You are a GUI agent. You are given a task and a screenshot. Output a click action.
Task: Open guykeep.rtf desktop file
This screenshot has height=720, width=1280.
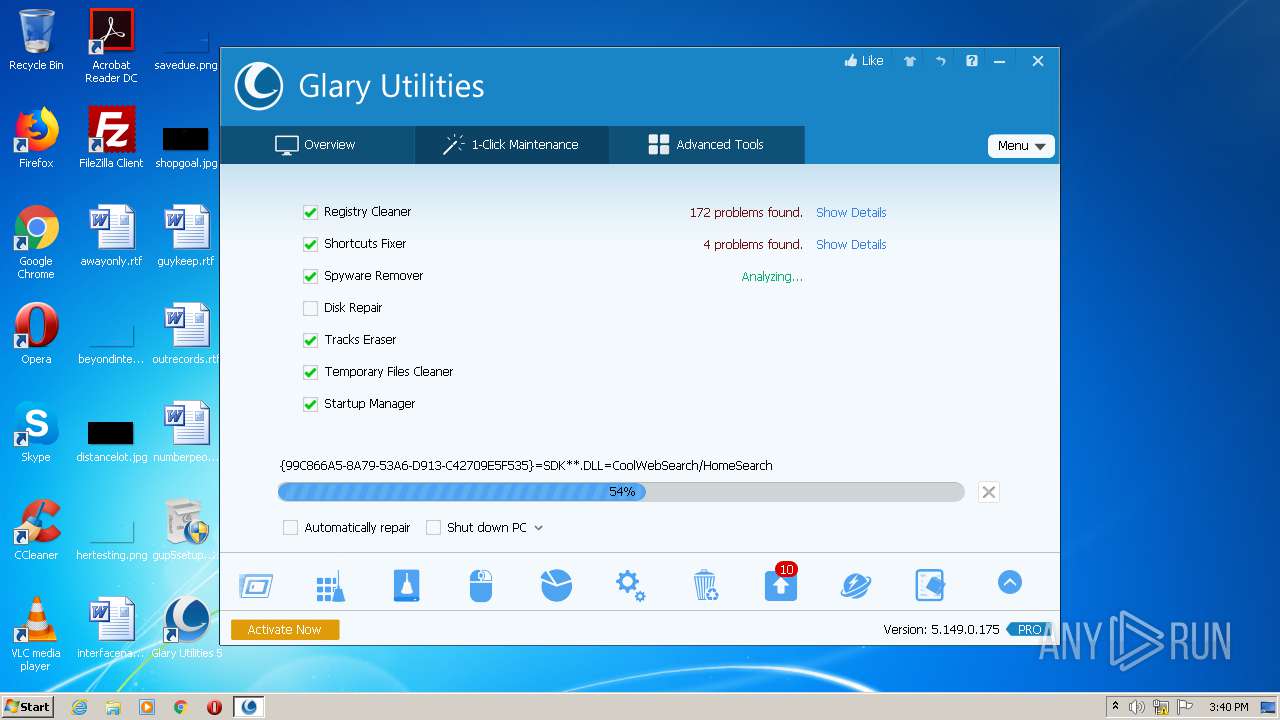186,236
